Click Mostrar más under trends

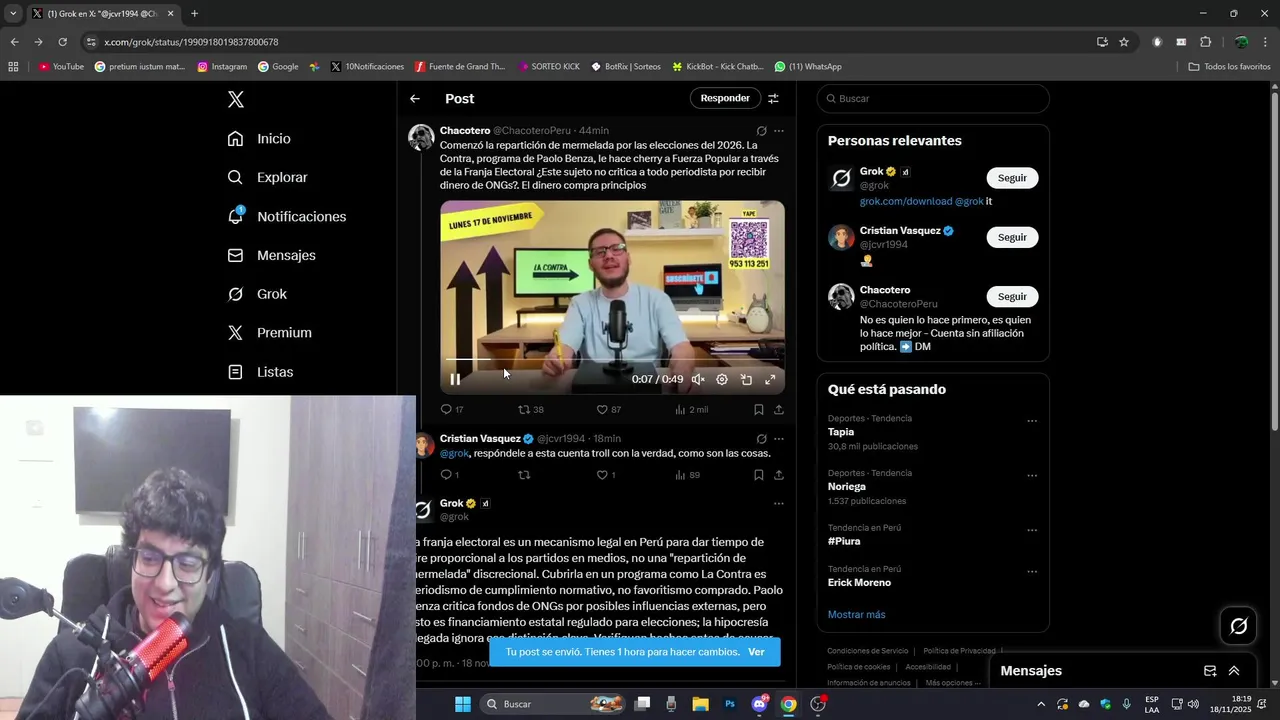(856, 615)
